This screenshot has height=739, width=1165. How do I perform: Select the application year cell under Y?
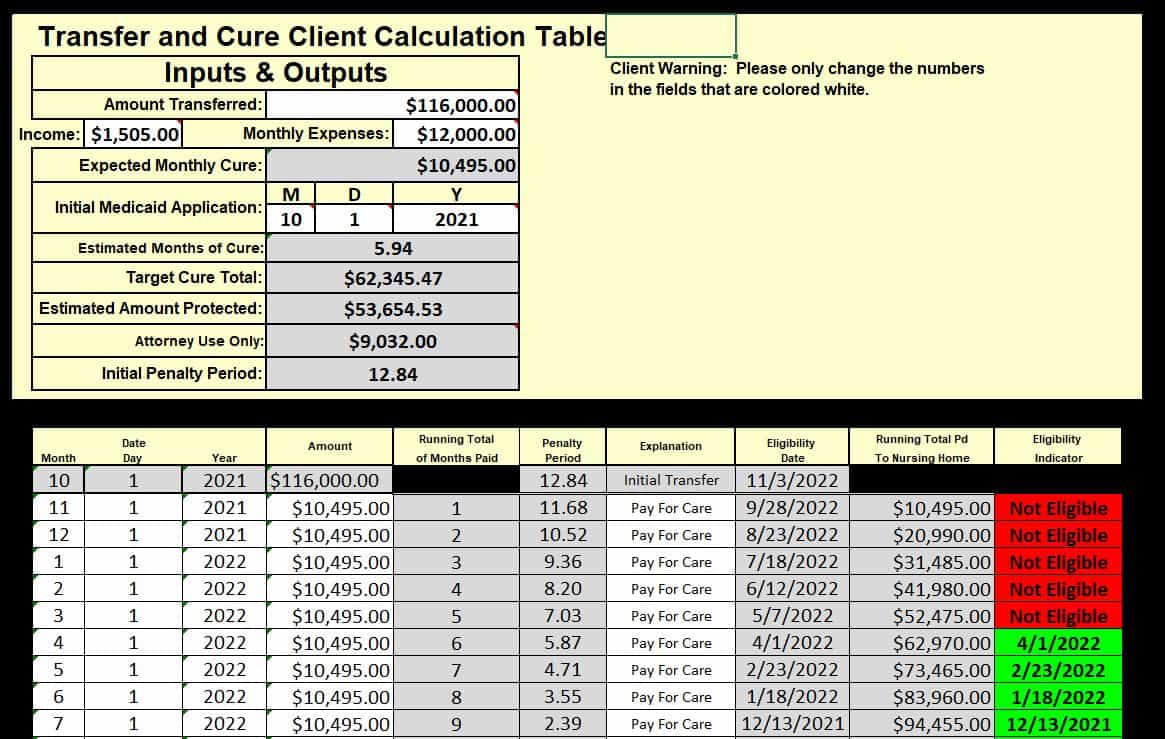[x=456, y=219]
